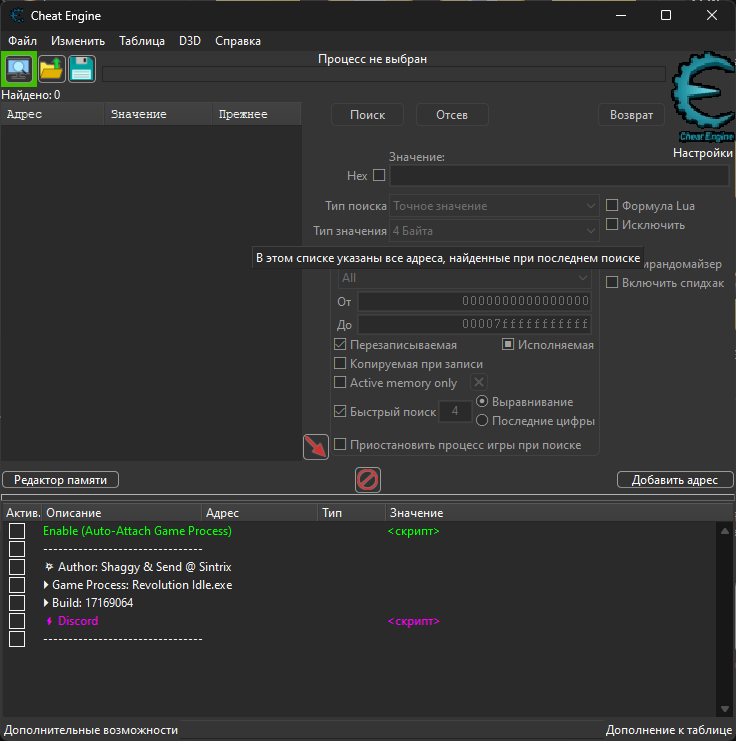Image resolution: width=736 pixels, height=741 pixels.
Task: Click the red arrow add-to-list icon
Action: pos(316,447)
